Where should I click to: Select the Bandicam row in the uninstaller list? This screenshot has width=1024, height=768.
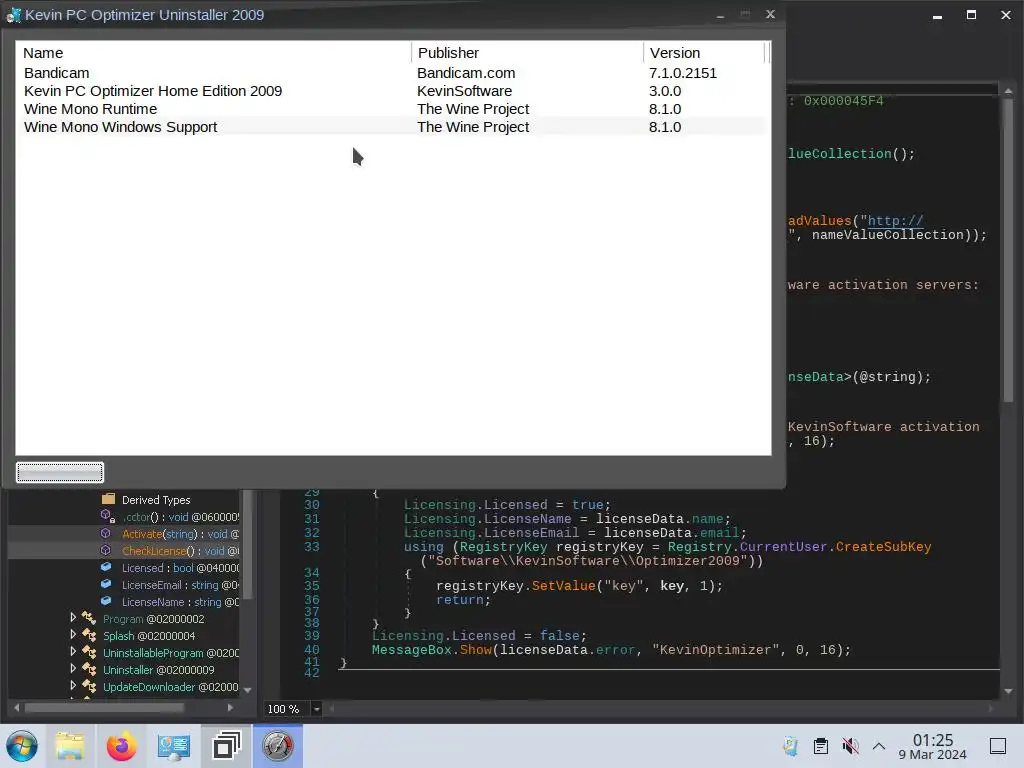click(x=392, y=73)
